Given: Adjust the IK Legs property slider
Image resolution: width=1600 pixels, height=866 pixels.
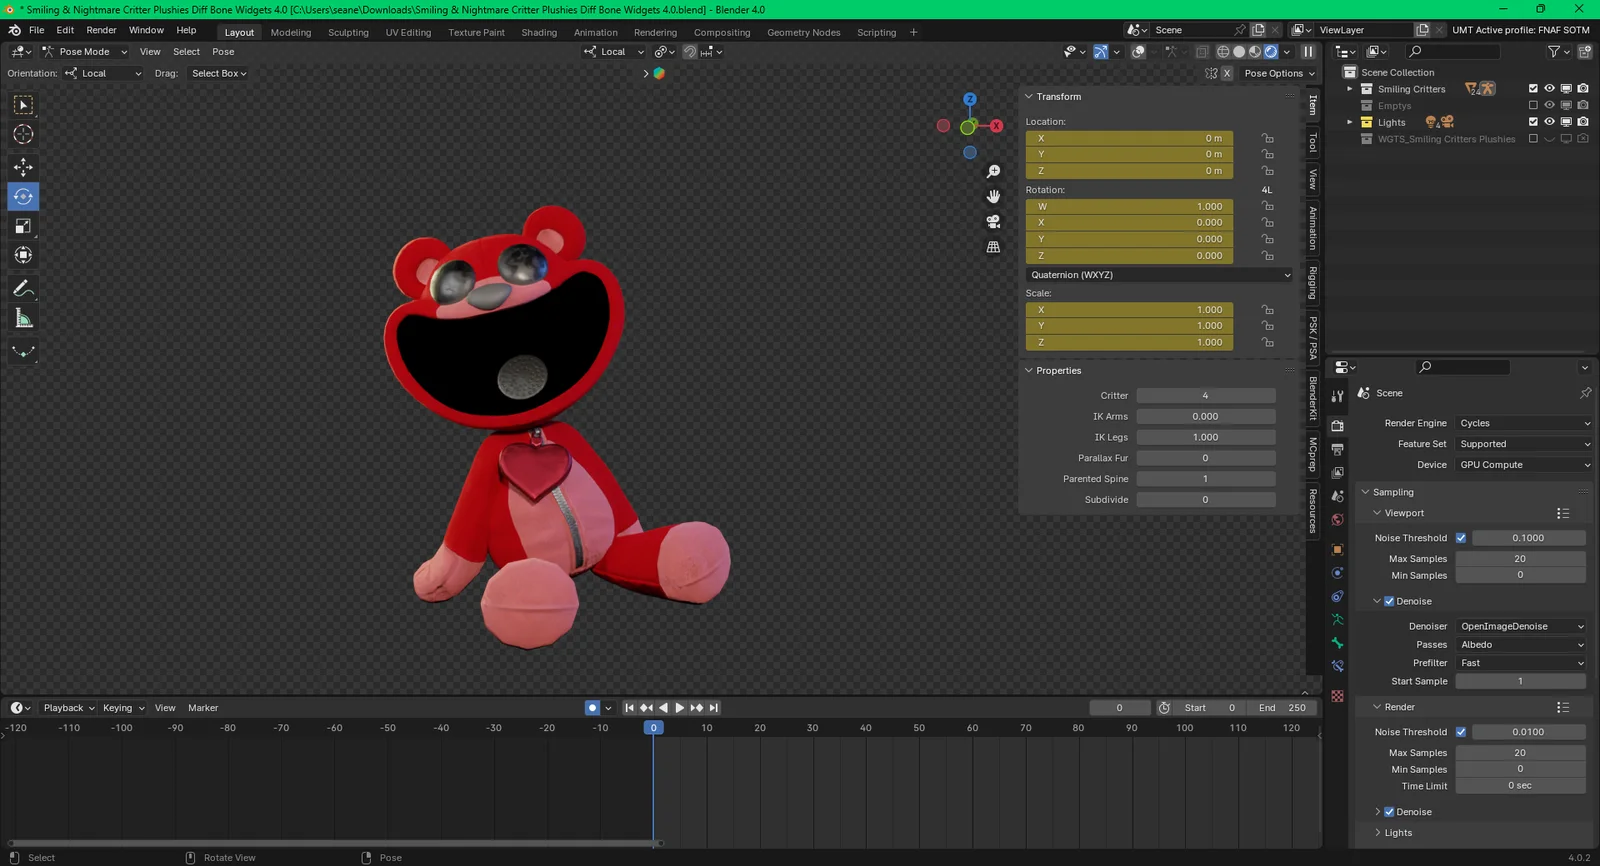Looking at the screenshot, I should [x=1205, y=437].
